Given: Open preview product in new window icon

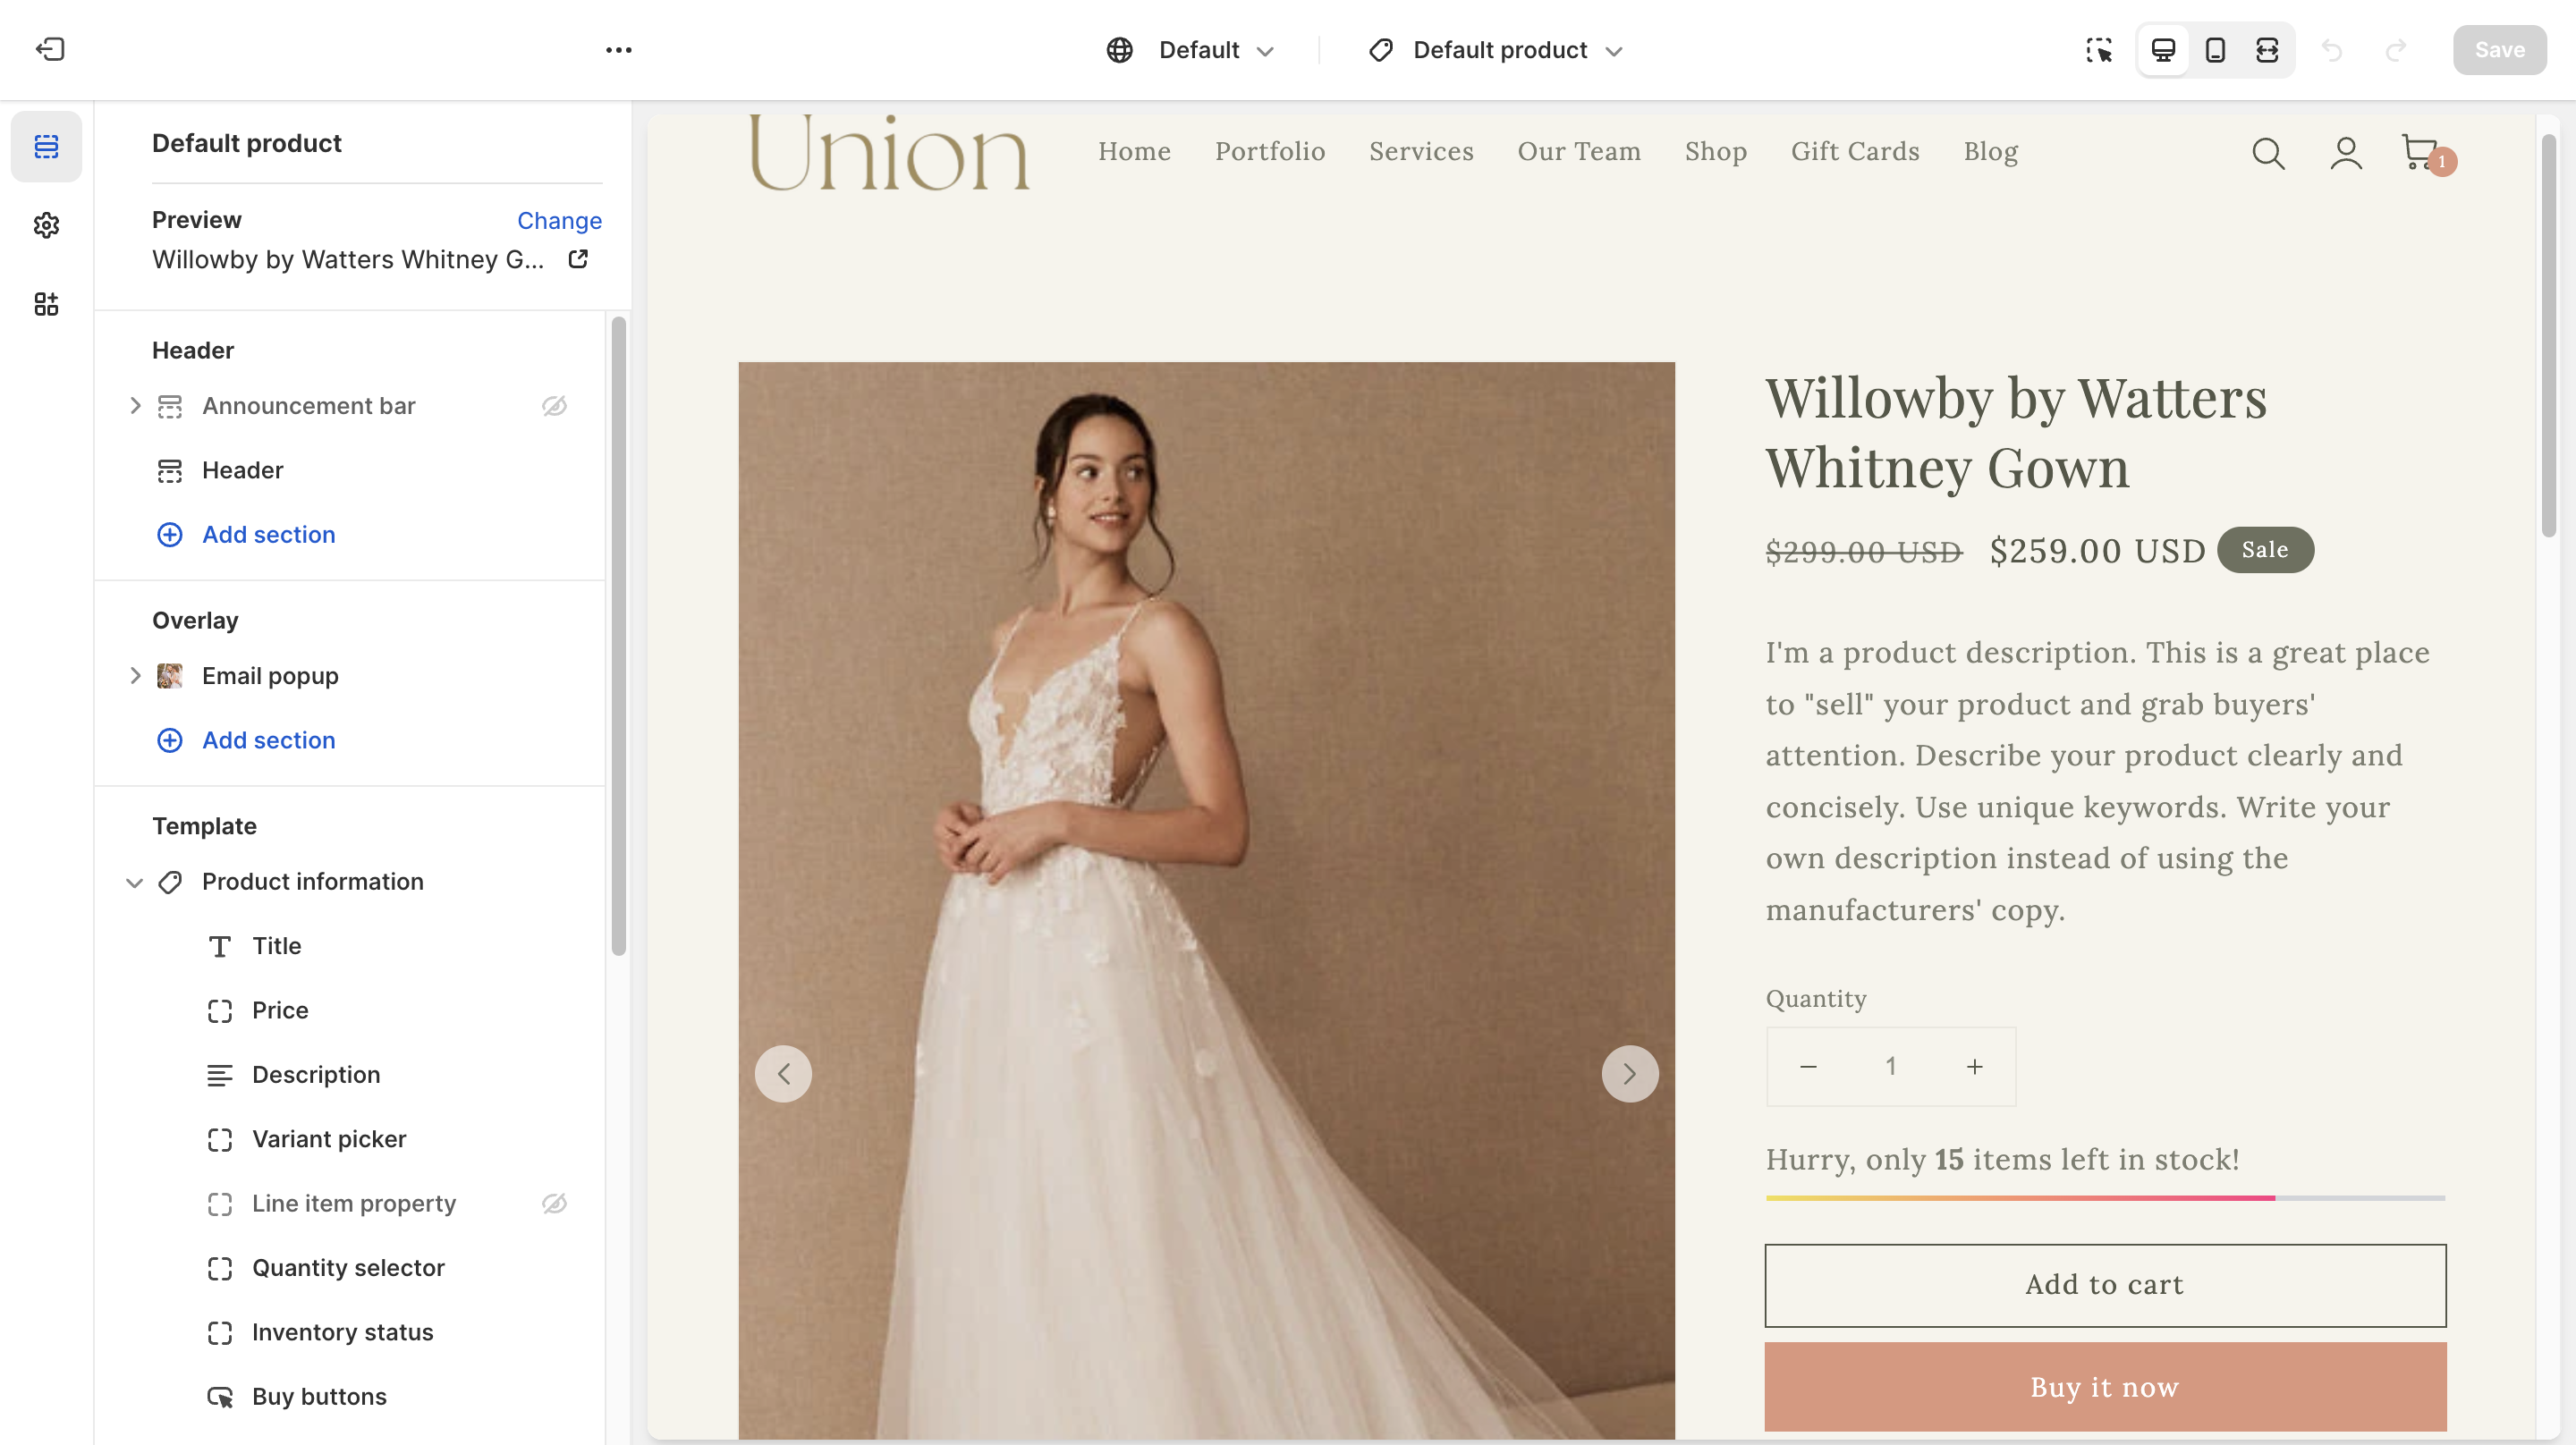Looking at the screenshot, I should [x=578, y=259].
